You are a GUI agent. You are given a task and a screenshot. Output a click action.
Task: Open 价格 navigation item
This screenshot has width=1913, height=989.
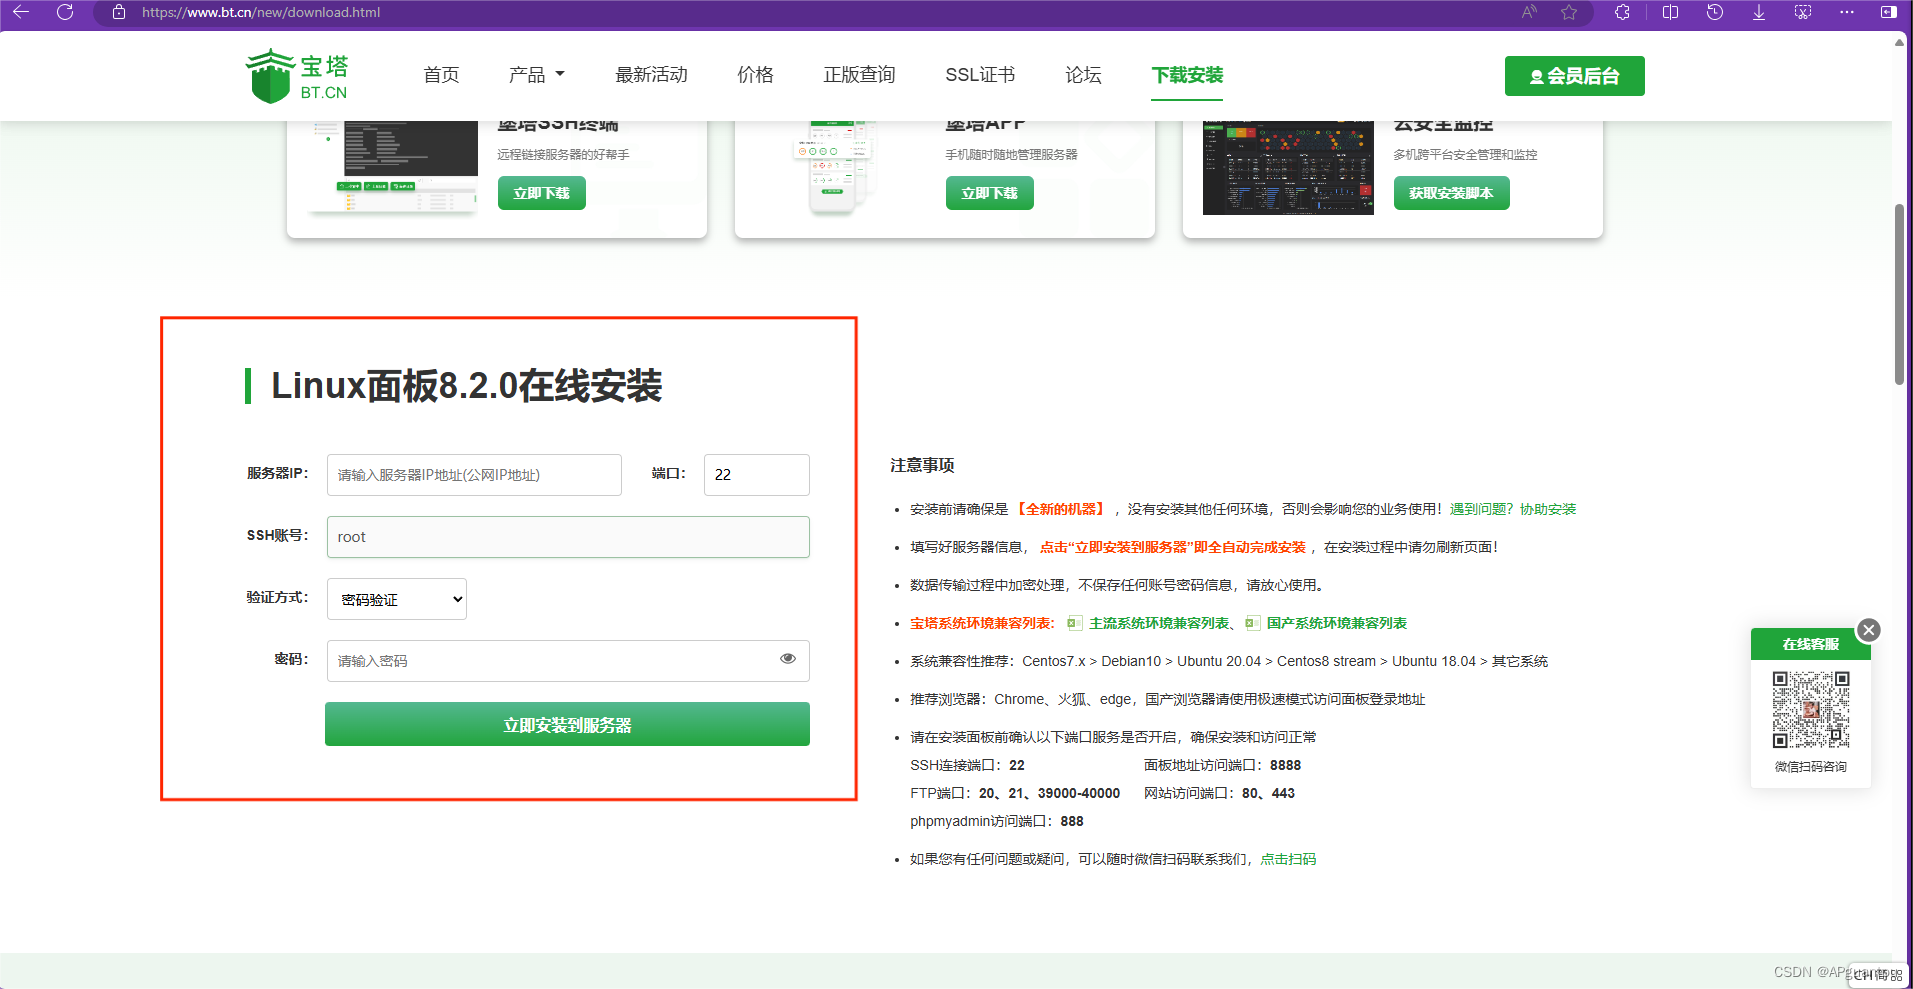(755, 75)
